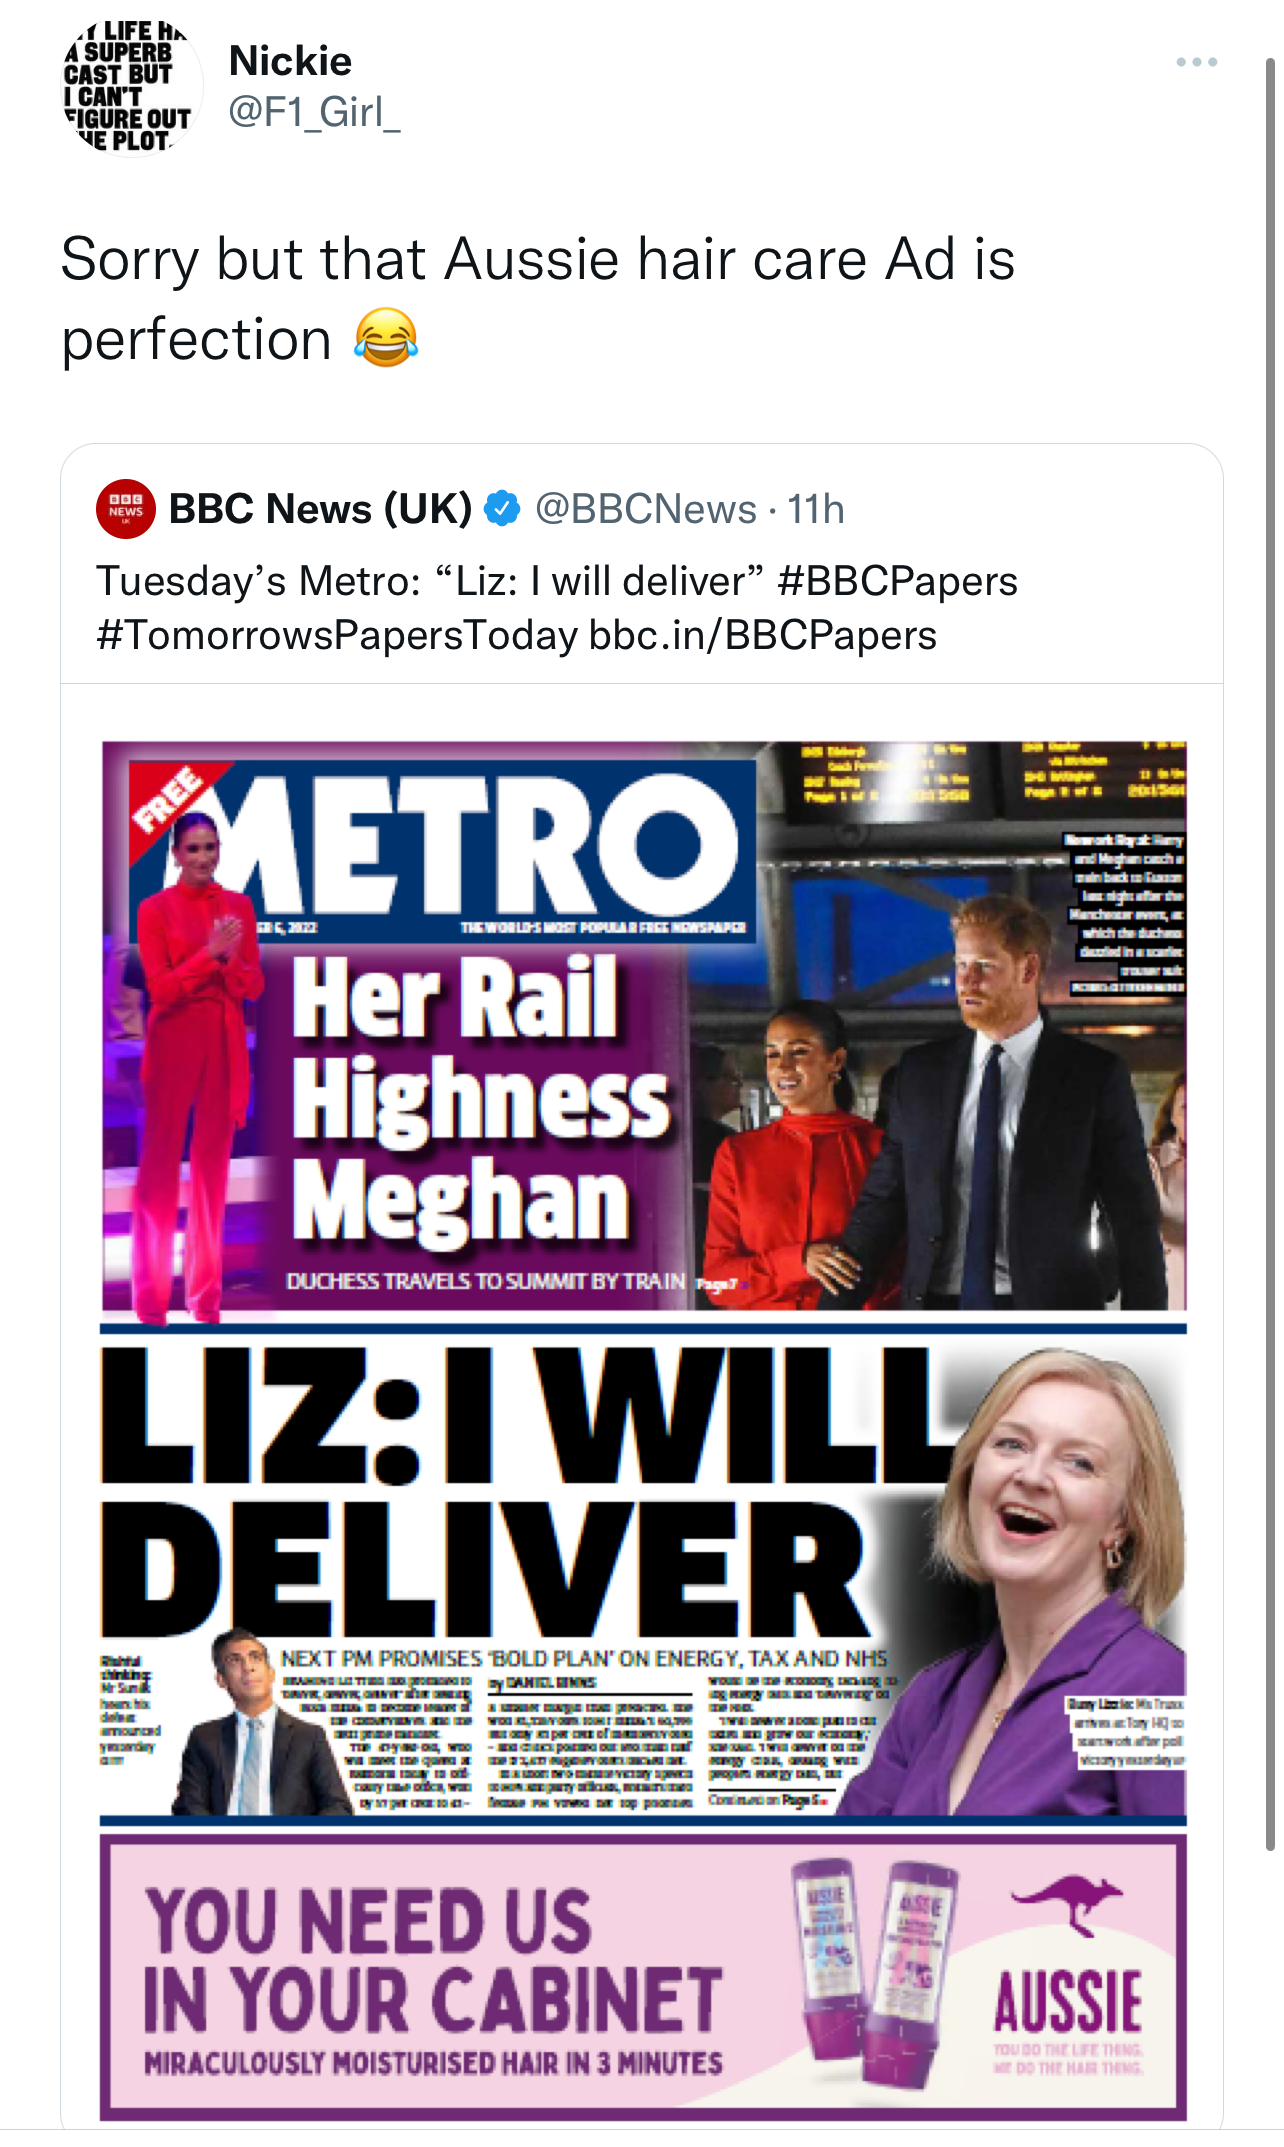Viewport: 1284px width, 2147px height.
Task: Tap the blue verified badge
Action: [502, 509]
